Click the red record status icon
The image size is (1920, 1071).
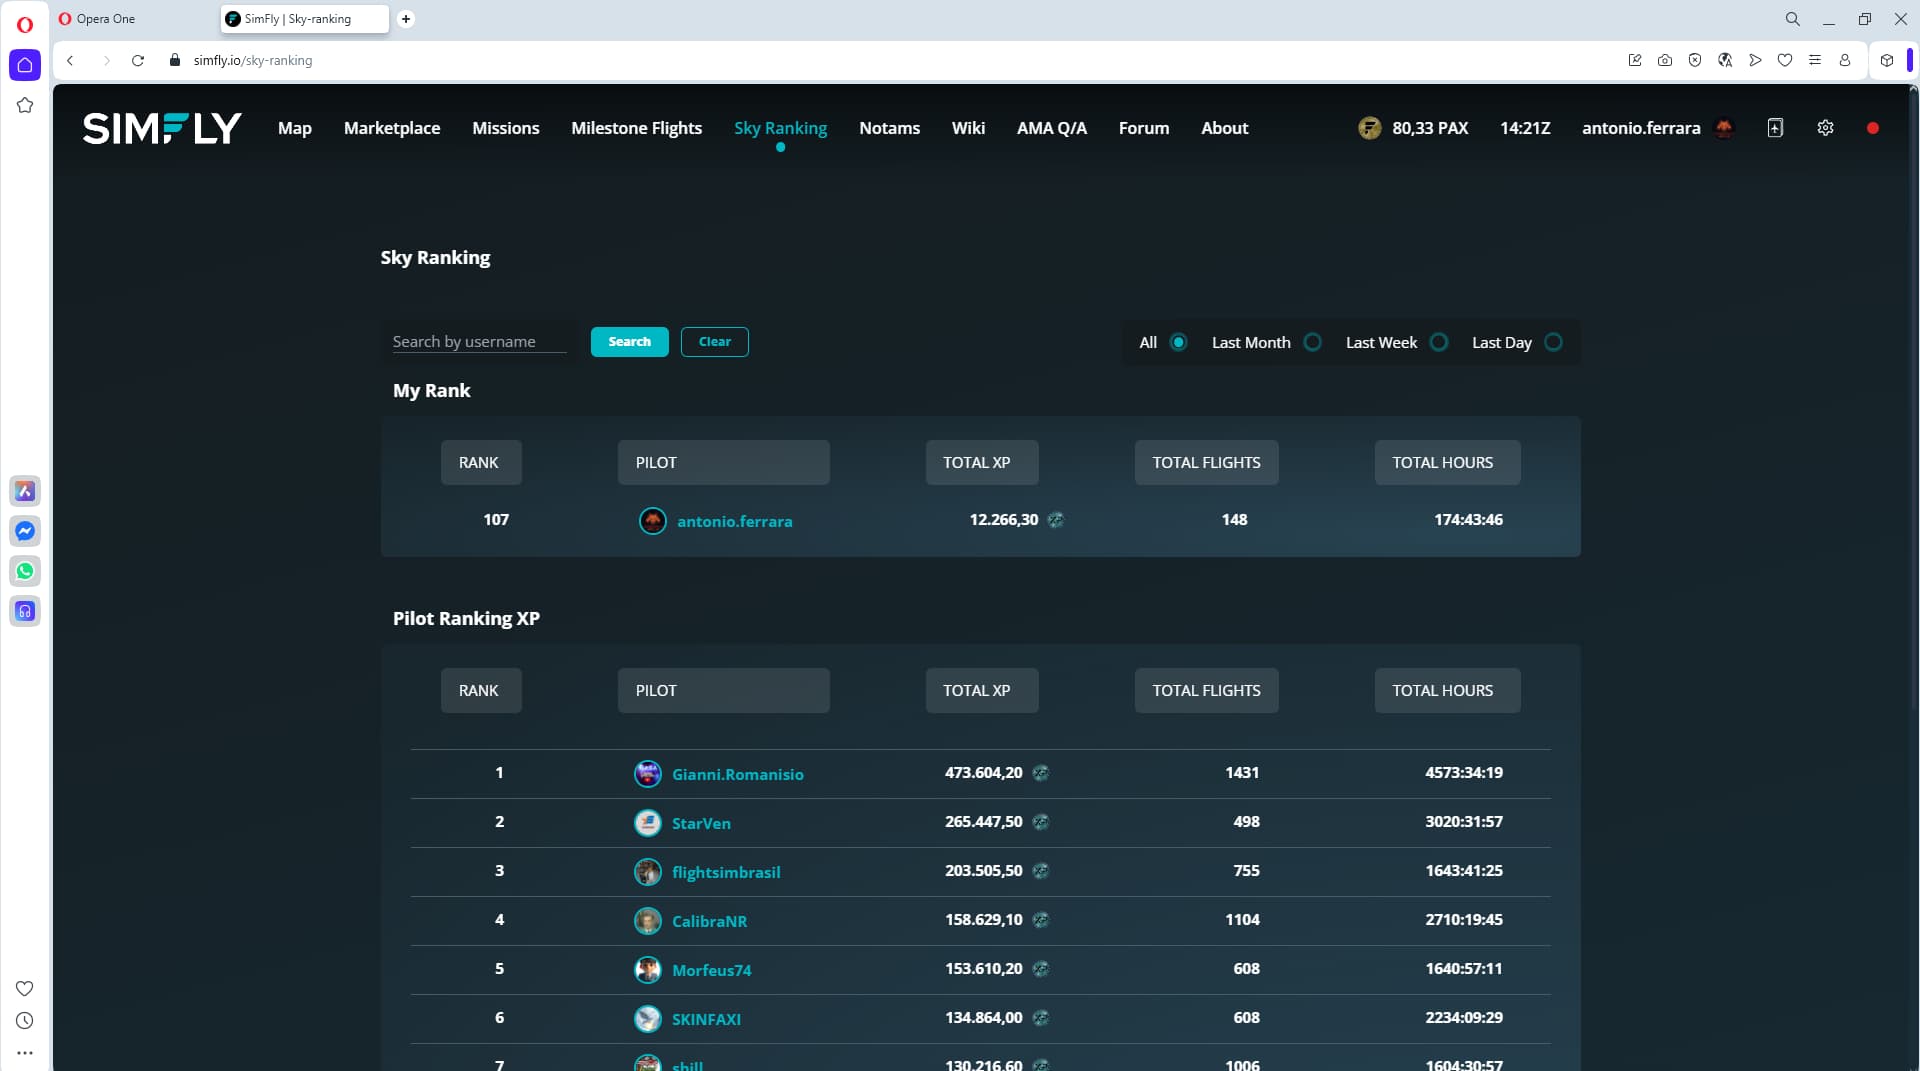(x=1873, y=128)
